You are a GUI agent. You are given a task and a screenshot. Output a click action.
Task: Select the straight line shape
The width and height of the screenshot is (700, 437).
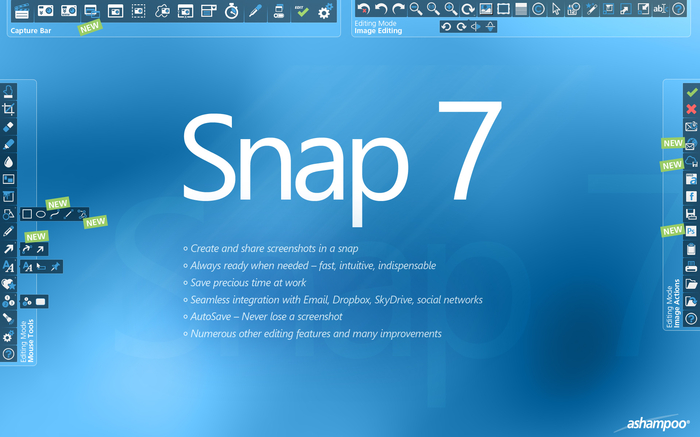tap(68, 214)
